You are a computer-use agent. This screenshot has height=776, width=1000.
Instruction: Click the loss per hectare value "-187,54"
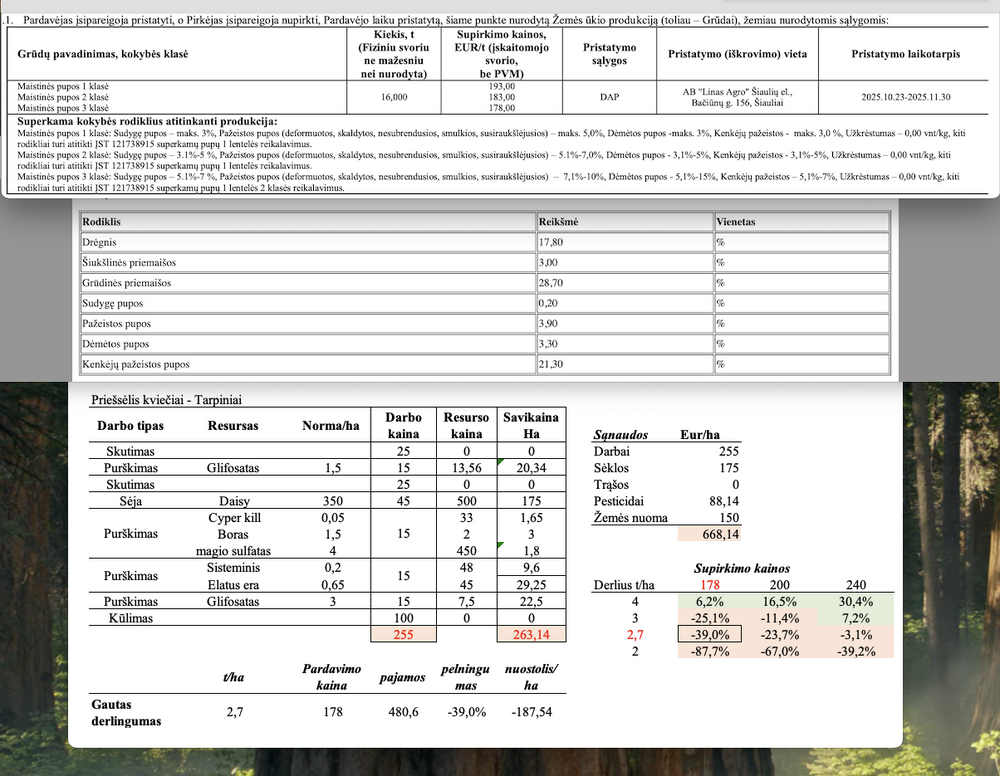532,712
